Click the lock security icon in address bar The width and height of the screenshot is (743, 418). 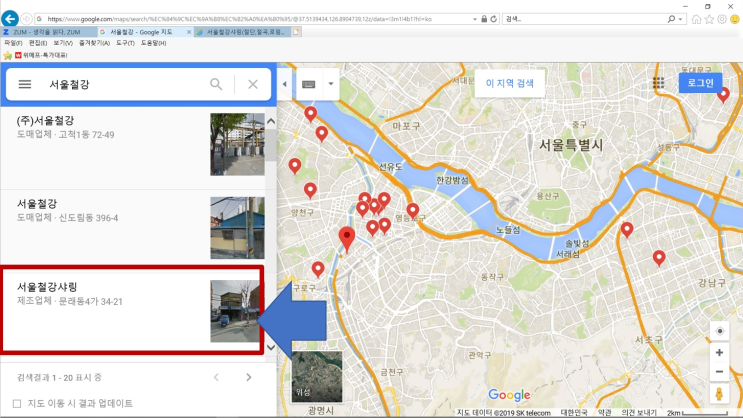484,19
